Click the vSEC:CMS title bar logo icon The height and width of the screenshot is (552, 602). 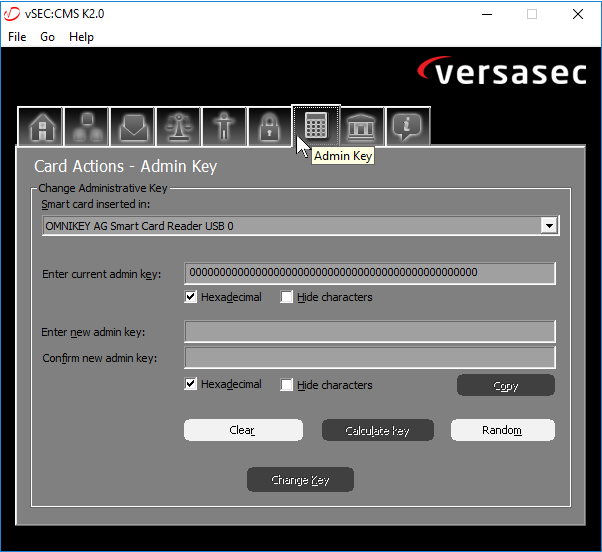(x=12, y=14)
